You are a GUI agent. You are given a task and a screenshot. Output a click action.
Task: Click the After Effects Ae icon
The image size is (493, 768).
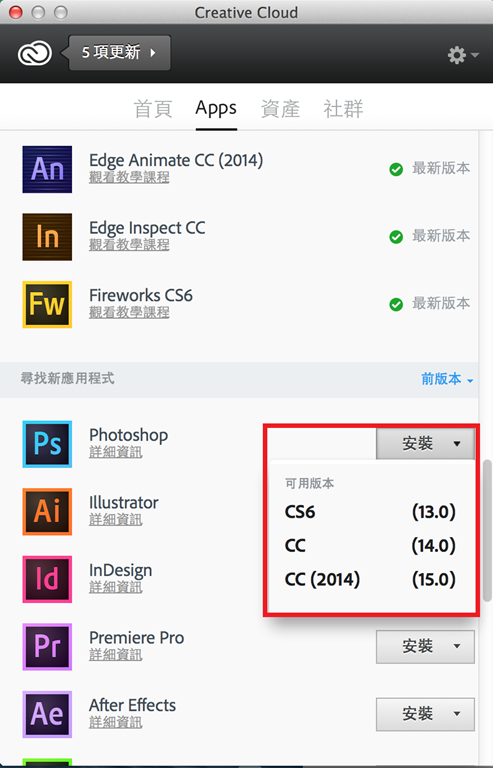[47, 714]
